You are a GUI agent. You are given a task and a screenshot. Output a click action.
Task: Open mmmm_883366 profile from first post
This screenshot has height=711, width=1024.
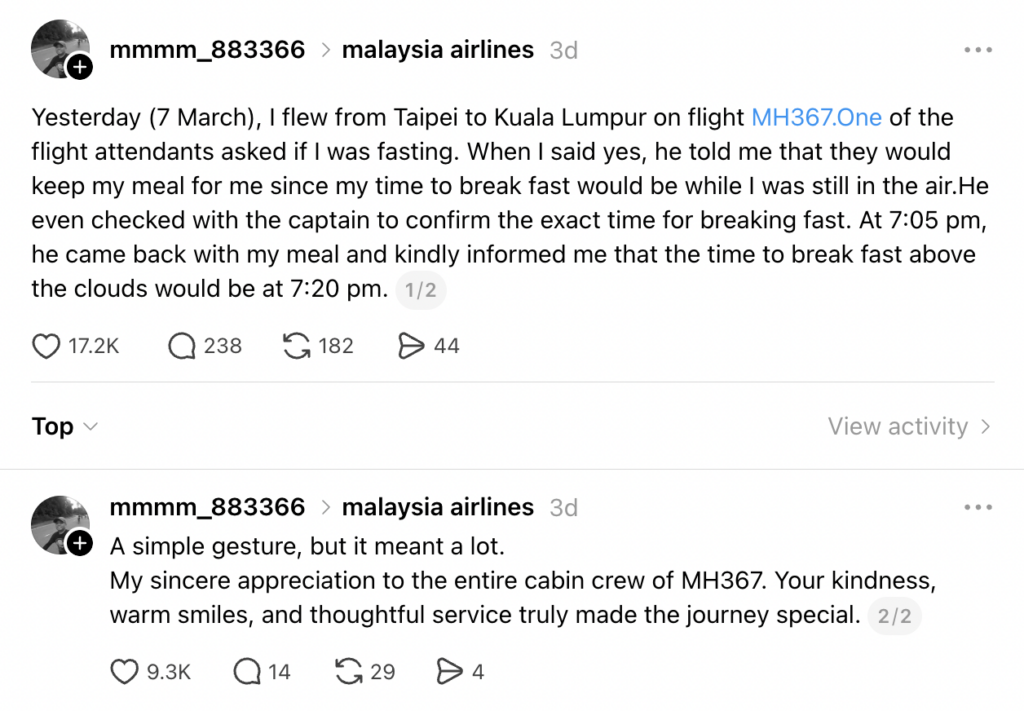point(207,50)
